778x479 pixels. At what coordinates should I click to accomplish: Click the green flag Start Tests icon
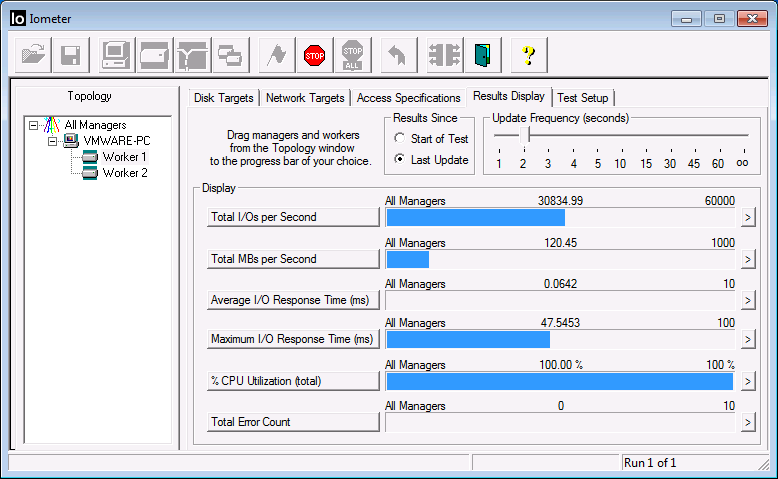tap(277, 55)
